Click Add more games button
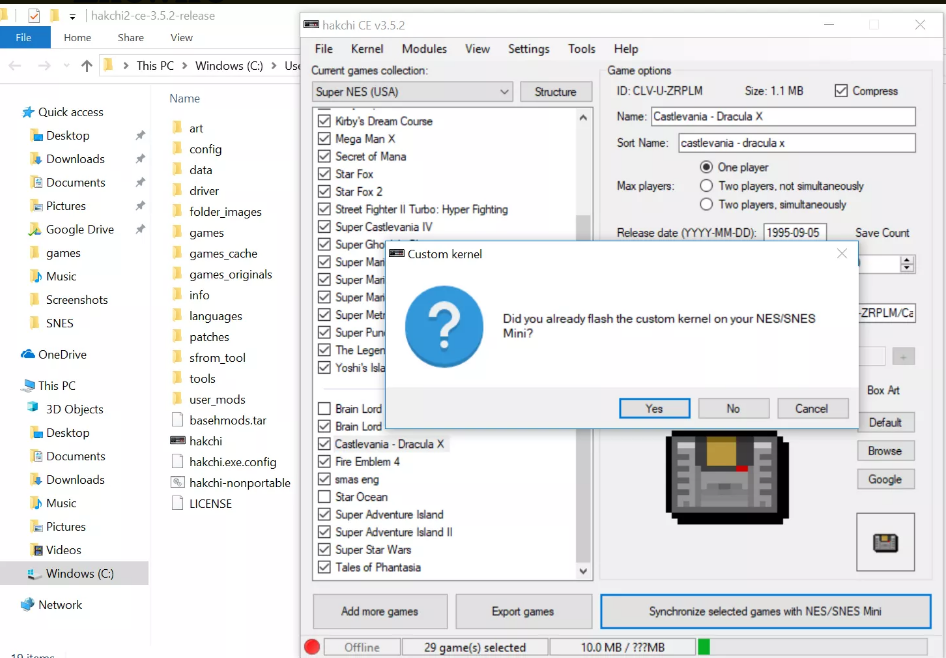This screenshot has height=658, width=946. click(x=380, y=612)
